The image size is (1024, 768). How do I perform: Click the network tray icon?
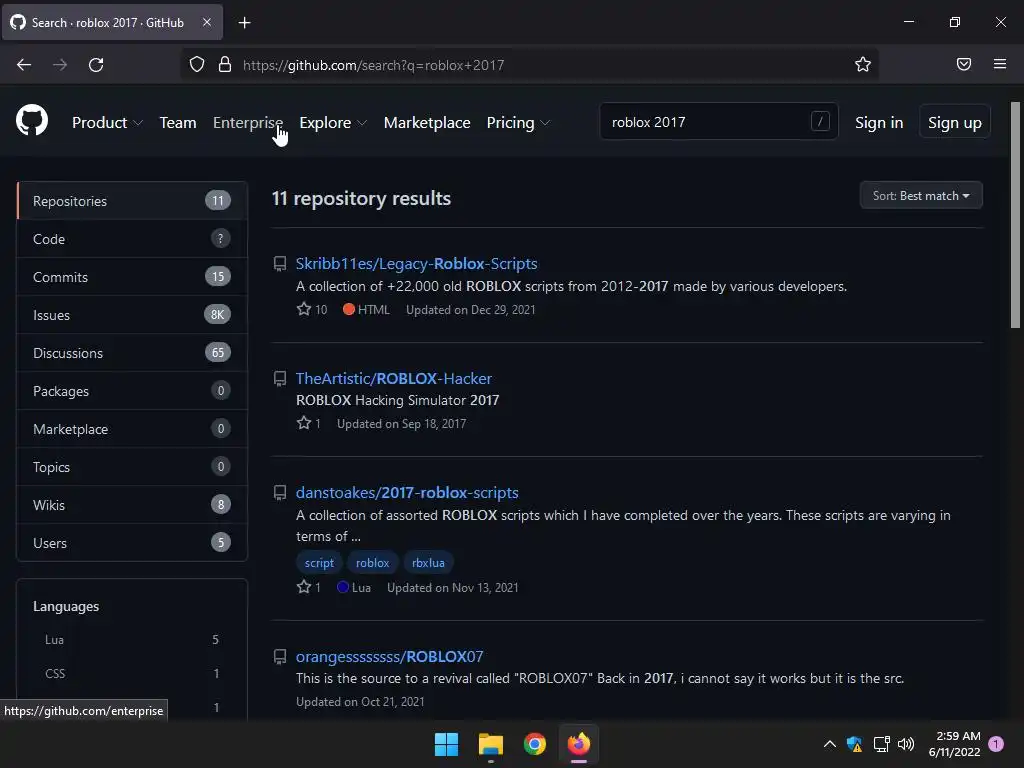(882, 744)
